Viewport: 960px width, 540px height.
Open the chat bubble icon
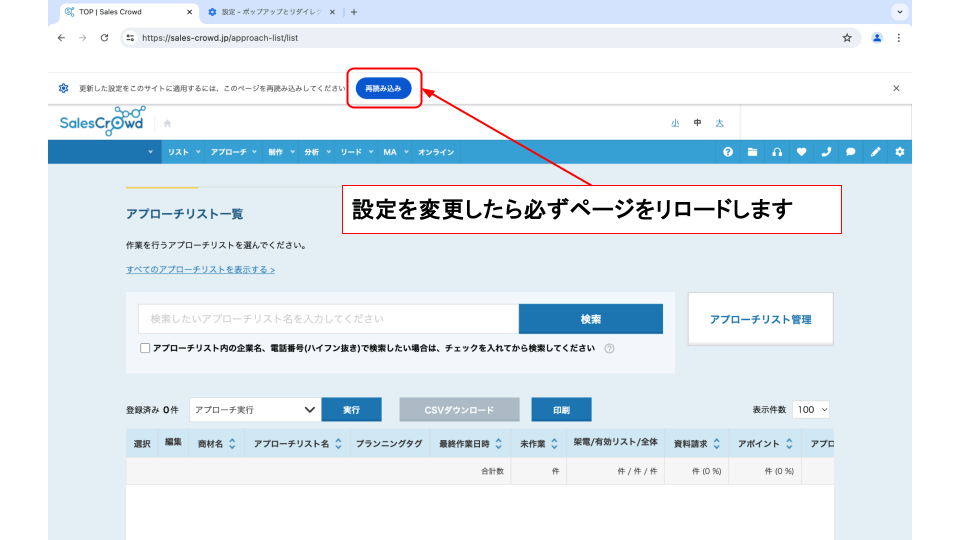point(850,152)
